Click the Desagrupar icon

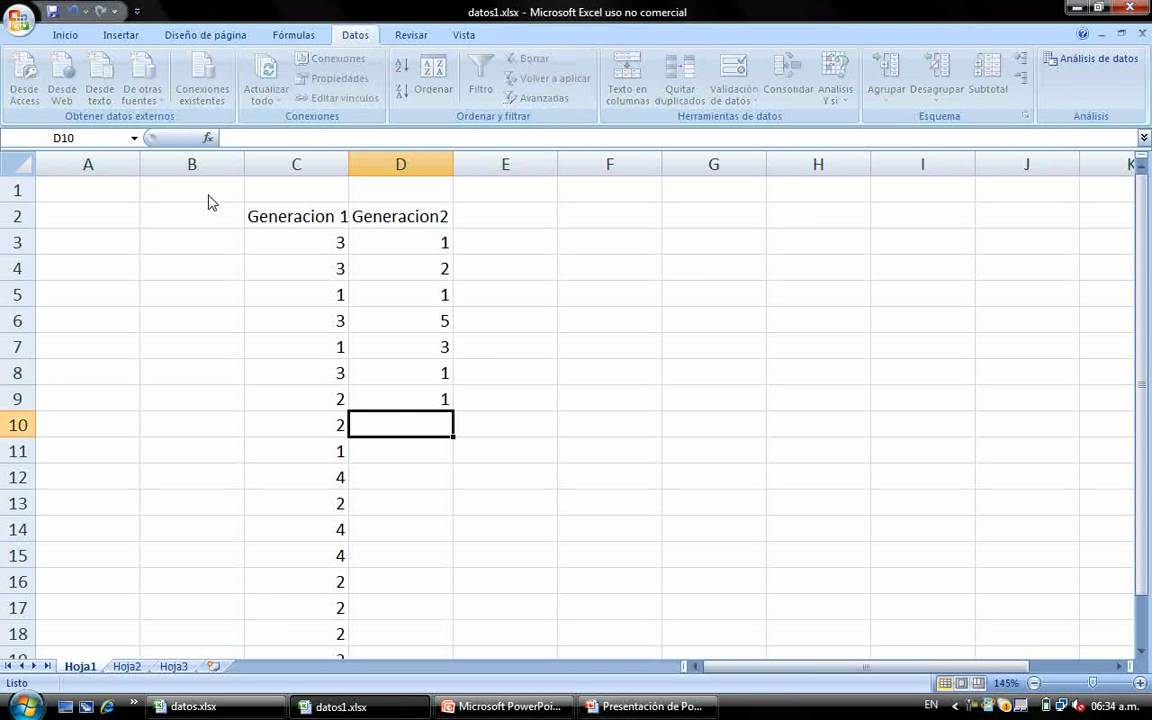tap(937, 76)
